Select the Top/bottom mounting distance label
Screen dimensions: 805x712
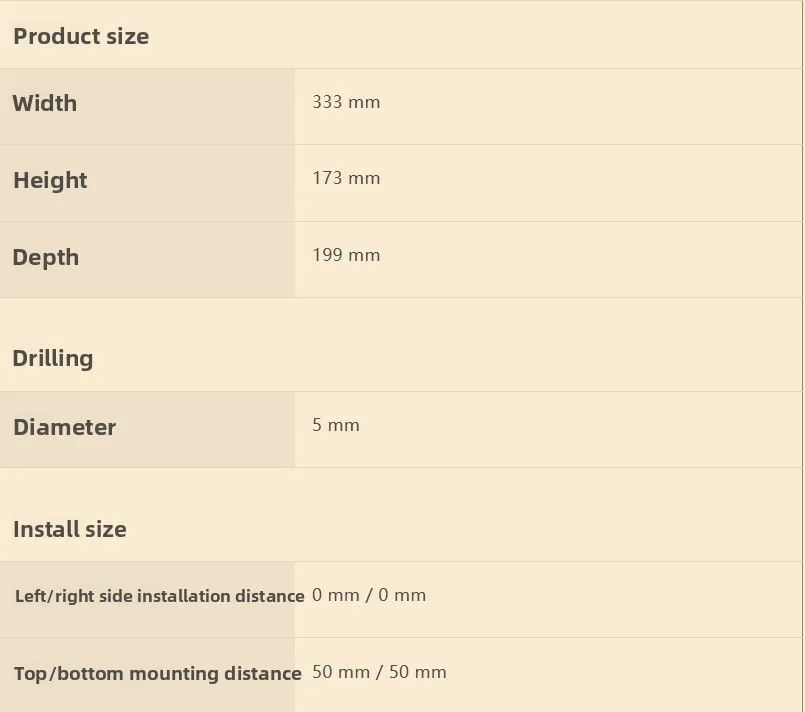[158, 673]
